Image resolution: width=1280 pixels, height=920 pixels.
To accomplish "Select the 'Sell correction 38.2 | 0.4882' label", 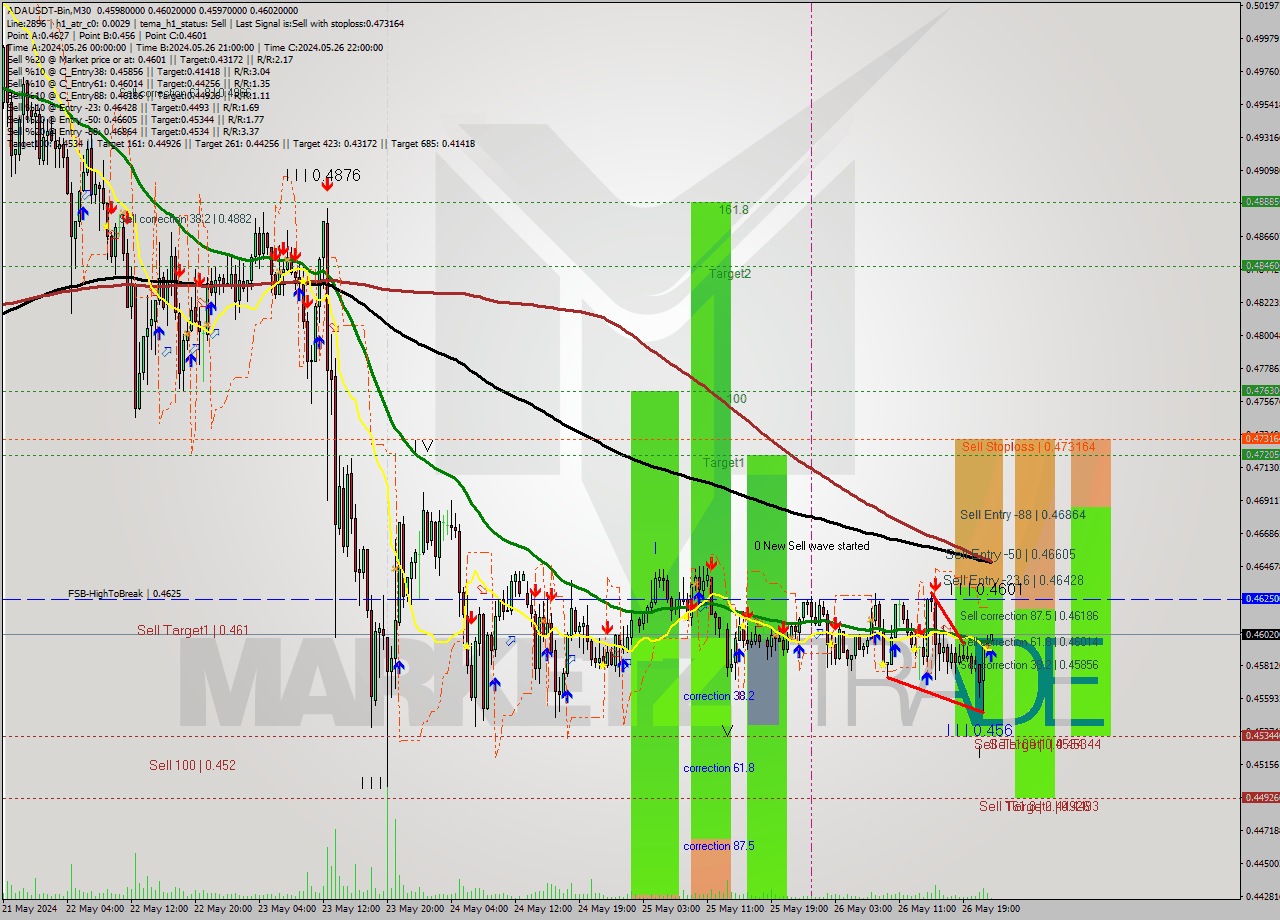I will coord(186,218).
